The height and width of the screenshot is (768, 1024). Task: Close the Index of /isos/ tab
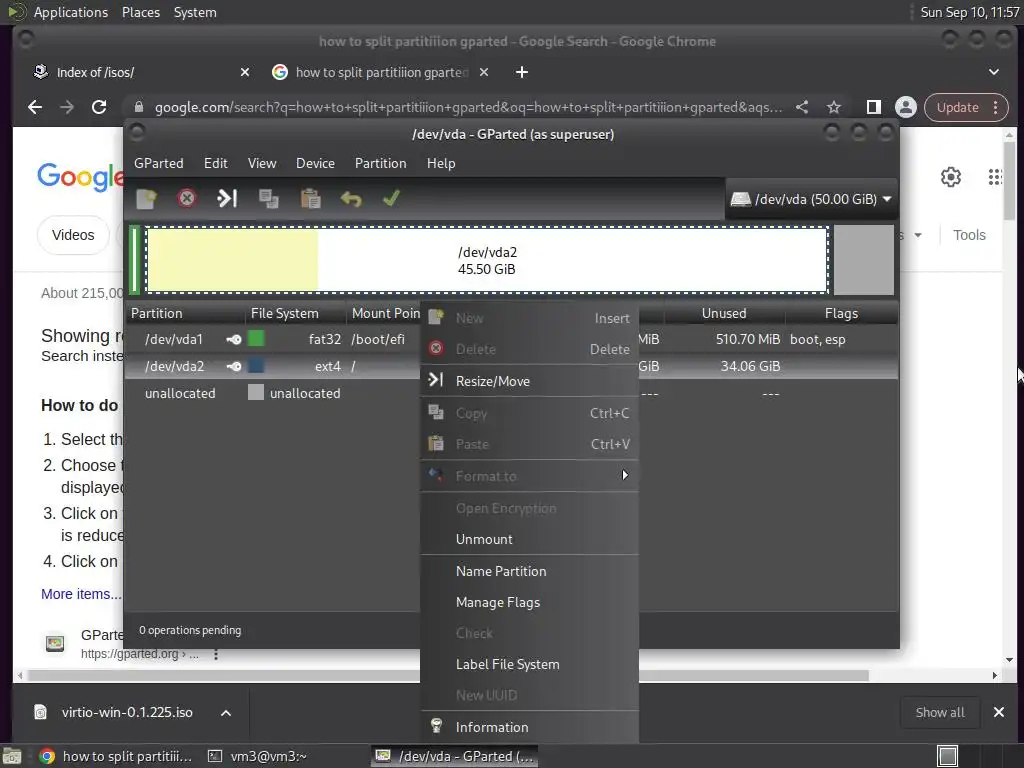coord(245,72)
